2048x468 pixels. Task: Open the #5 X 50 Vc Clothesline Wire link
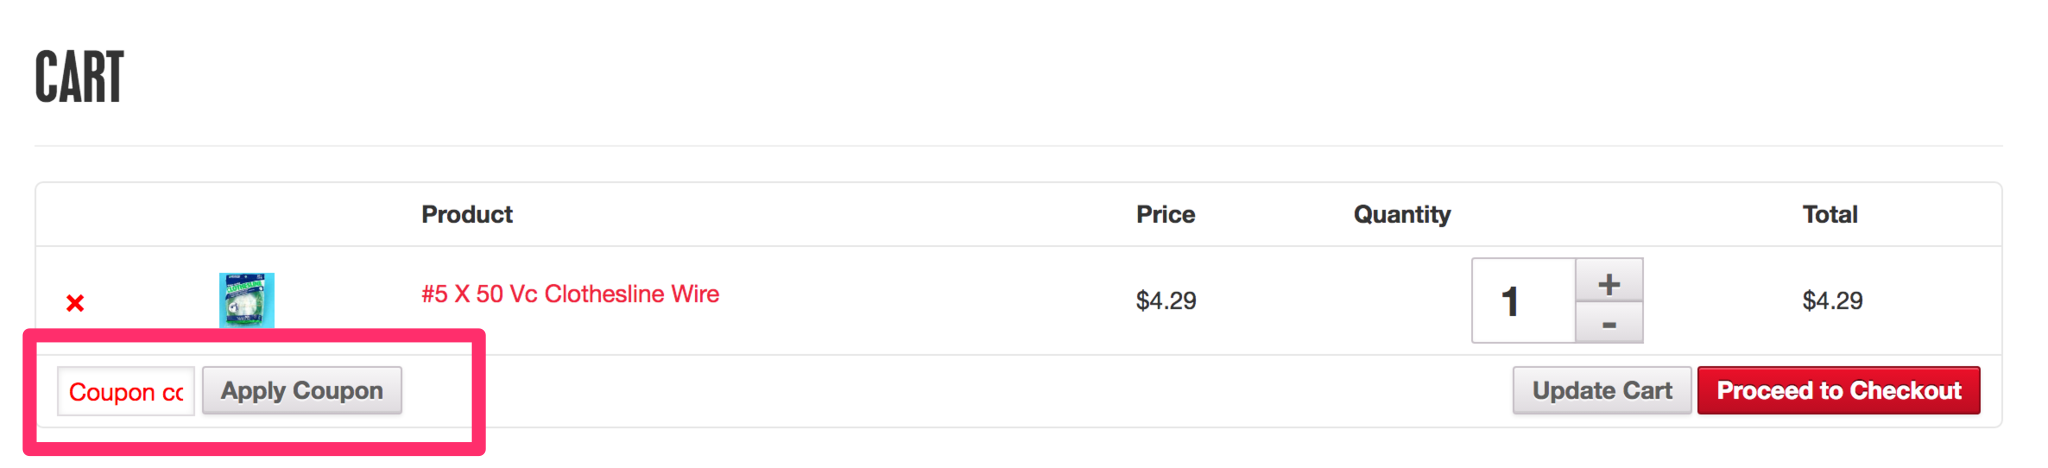click(x=570, y=294)
